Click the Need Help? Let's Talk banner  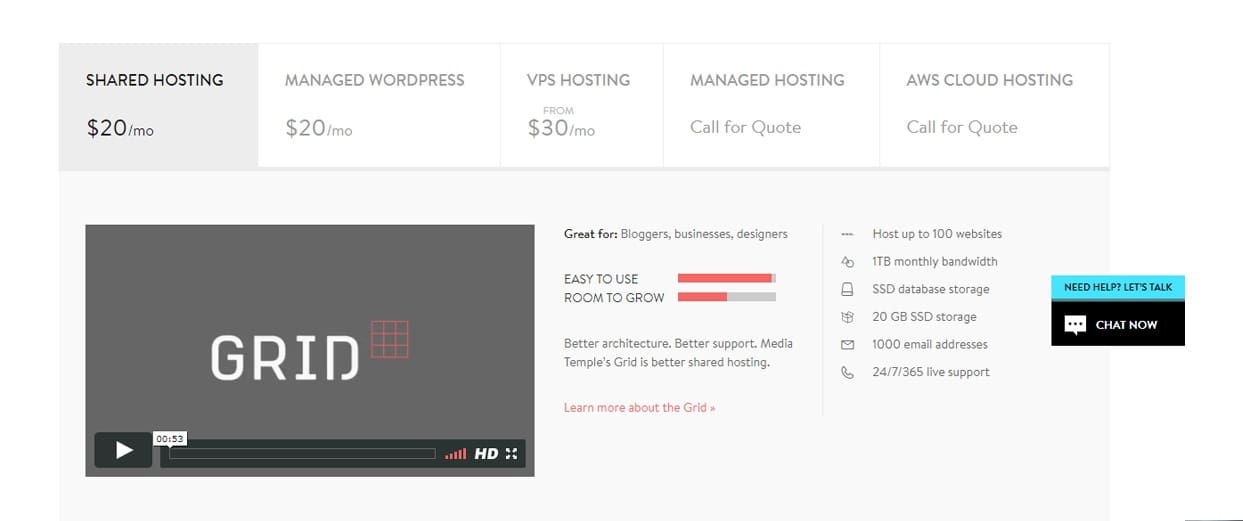[1117, 287]
